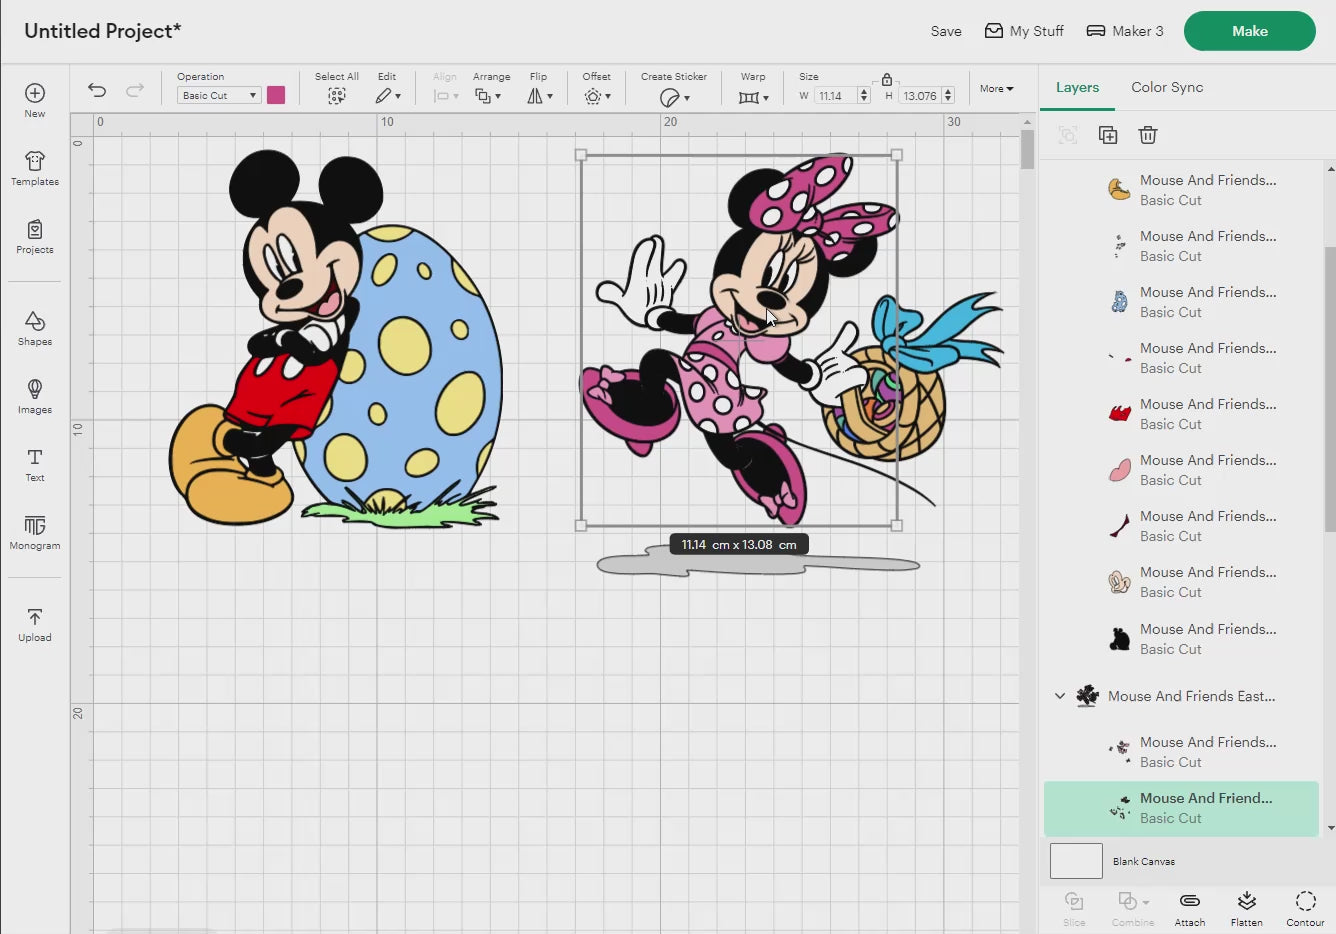Open the Combine menu

click(x=1133, y=909)
